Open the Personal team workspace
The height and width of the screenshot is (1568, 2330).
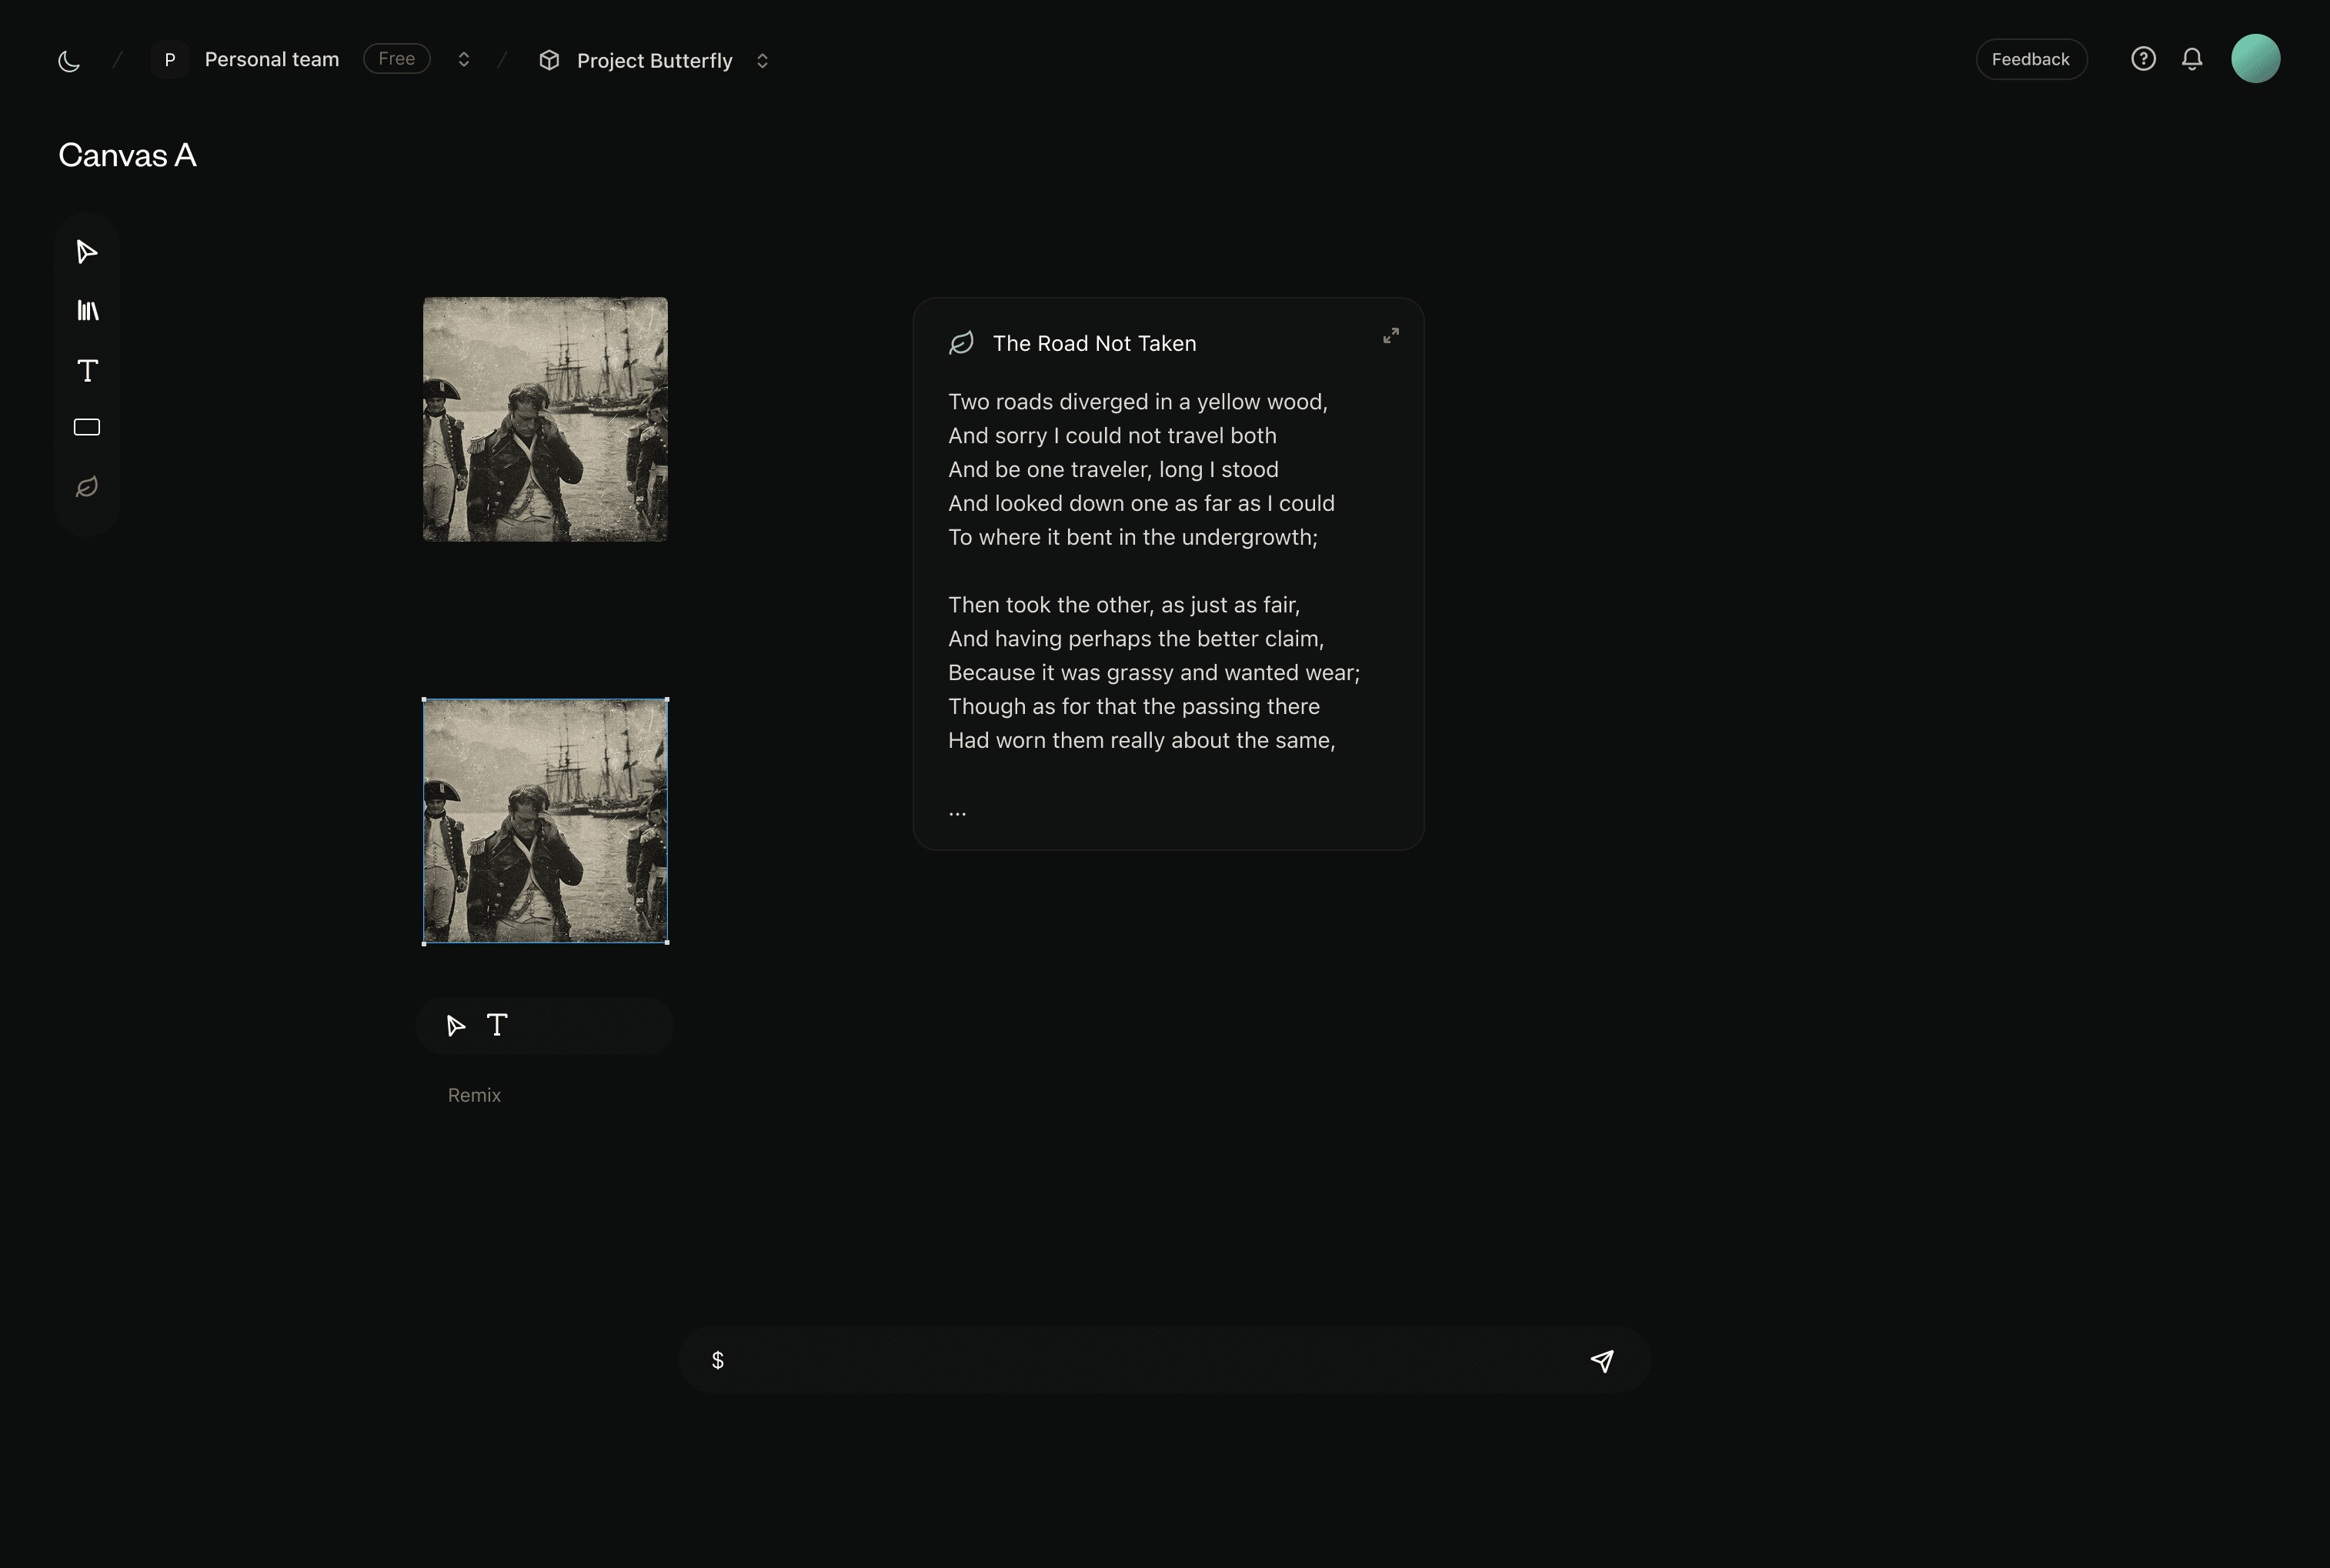point(272,60)
